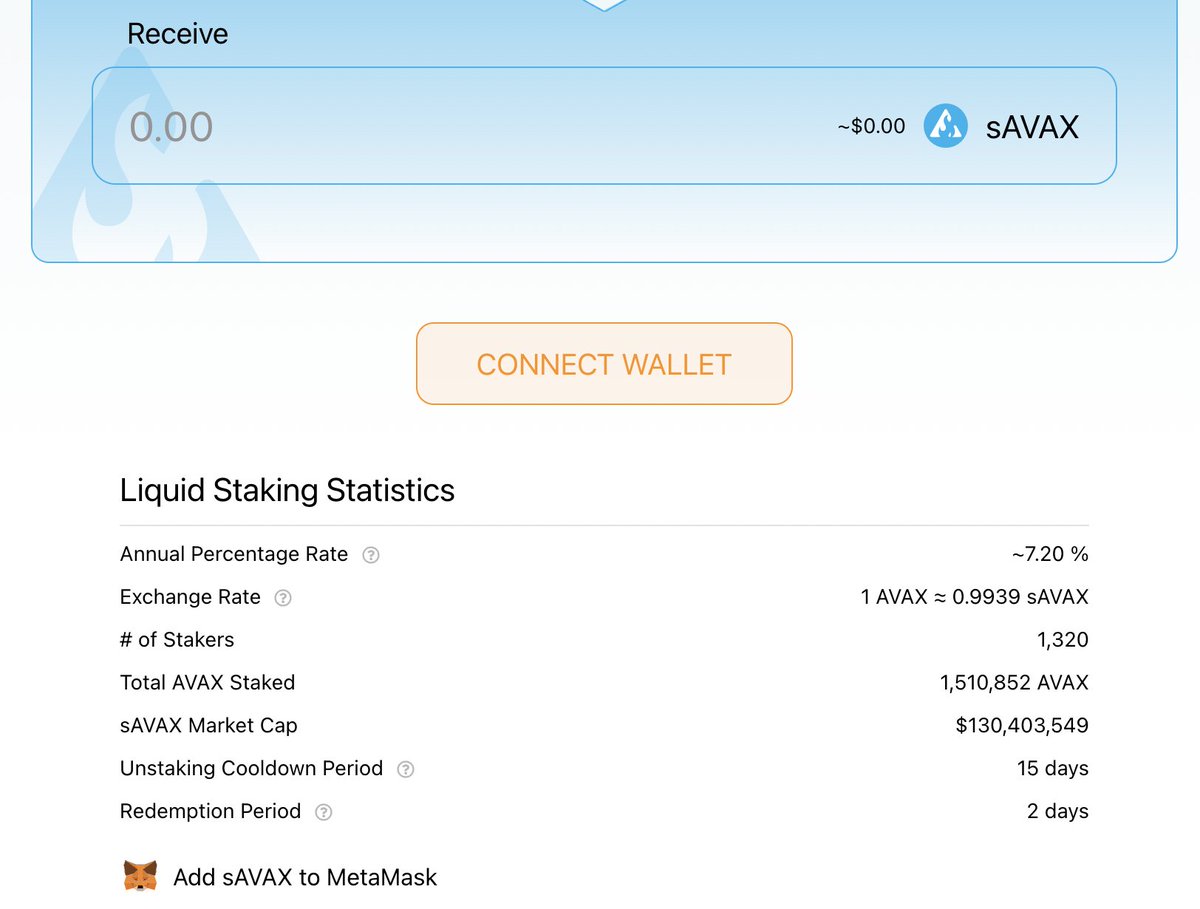The width and height of the screenshot is (1200, 909).
Task: Click the Total AVAX Staked value
Action: click(1013, 683)
